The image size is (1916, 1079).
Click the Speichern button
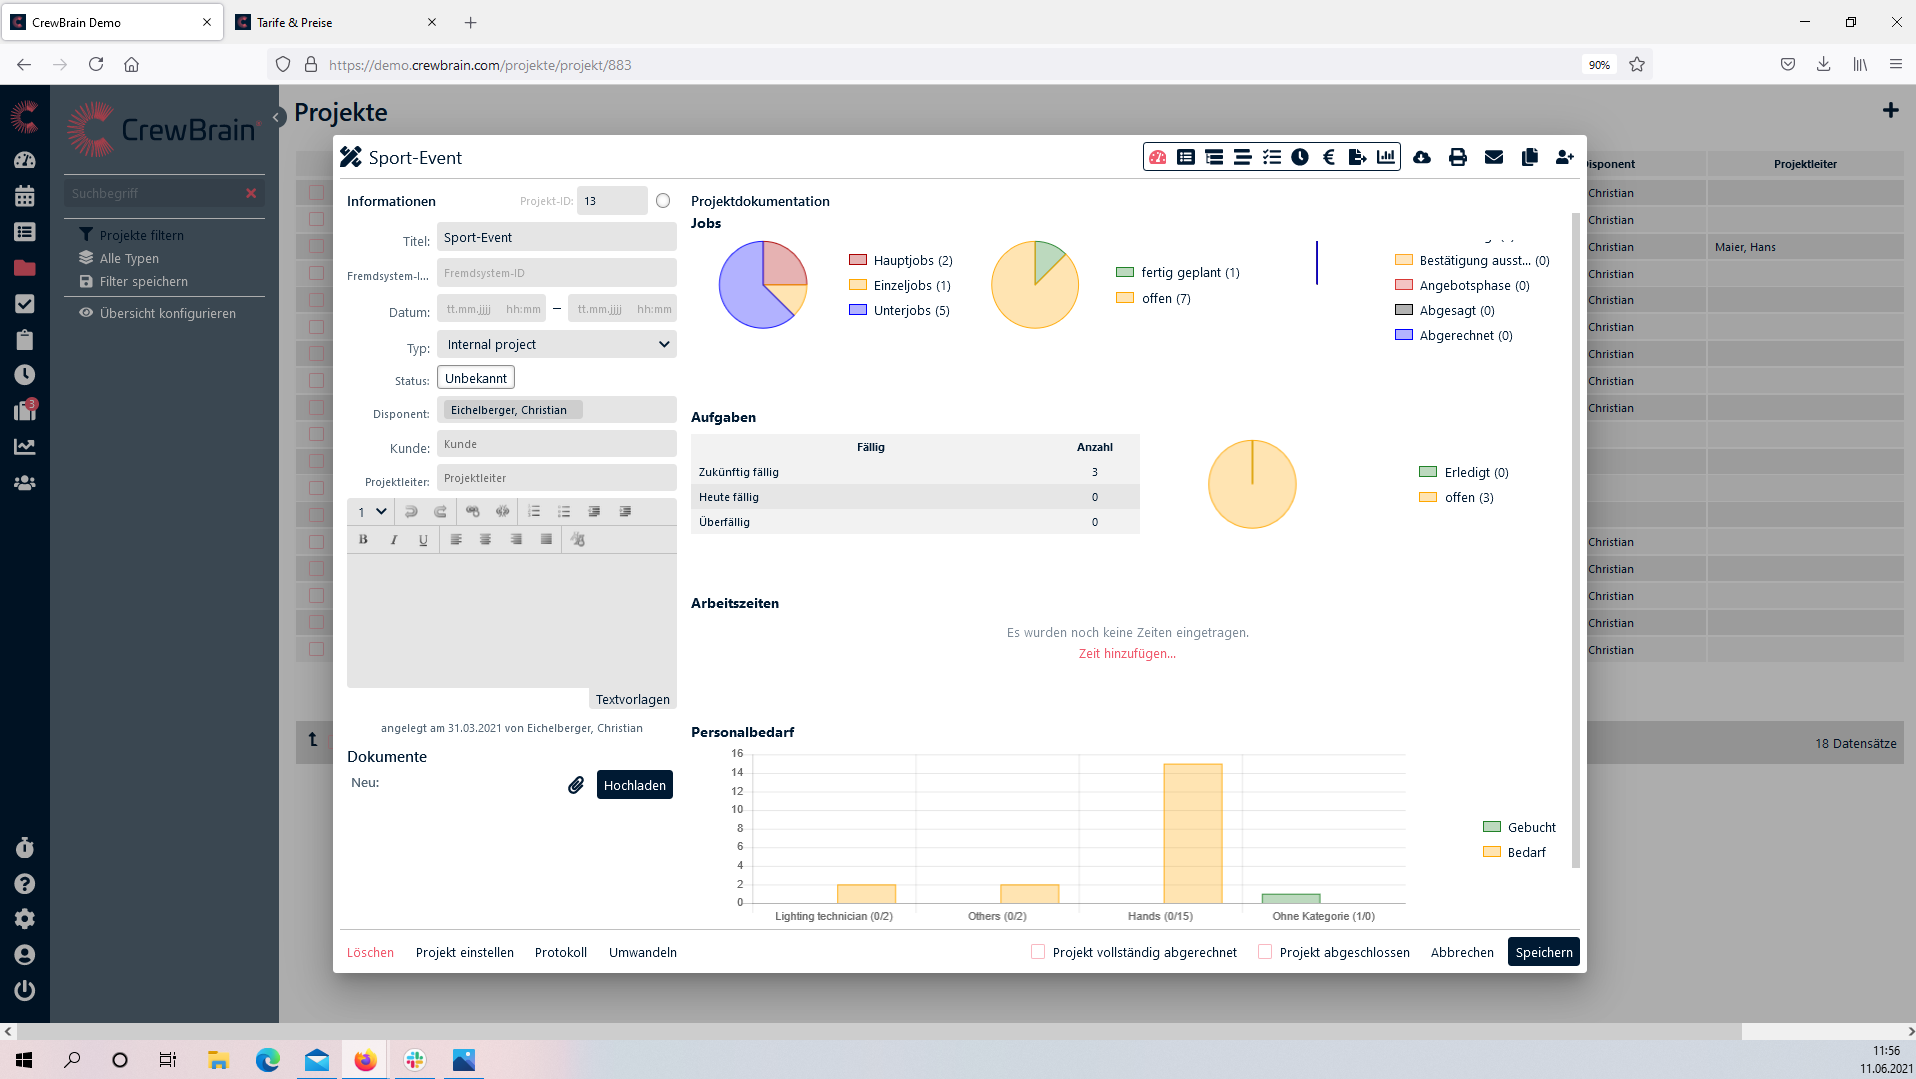(x=1543, y=952)
